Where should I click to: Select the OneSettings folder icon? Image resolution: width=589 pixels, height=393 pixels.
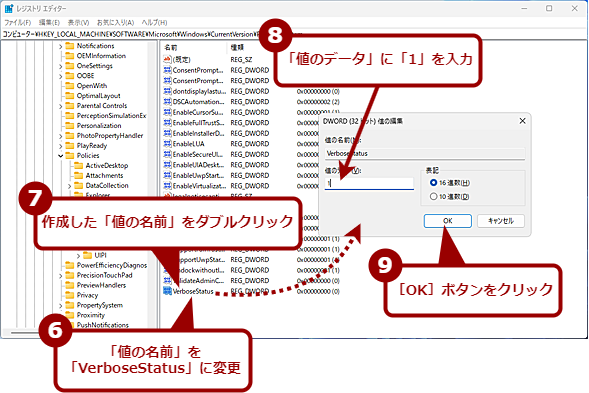(x=69, y=66)
